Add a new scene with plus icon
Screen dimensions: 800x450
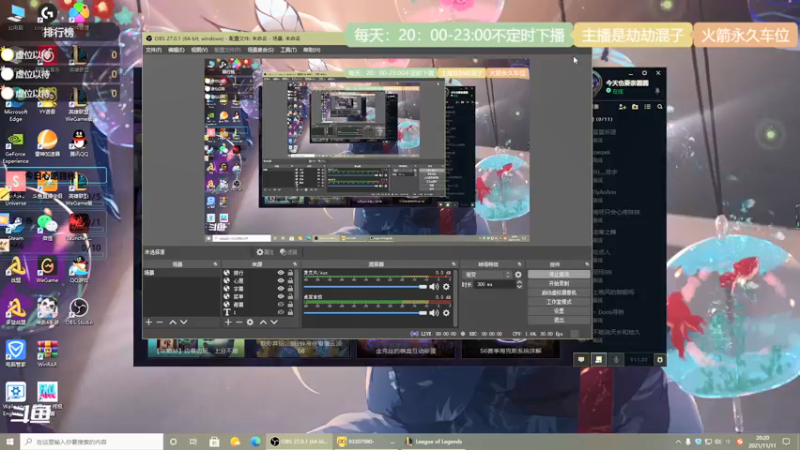click(148, 322)
